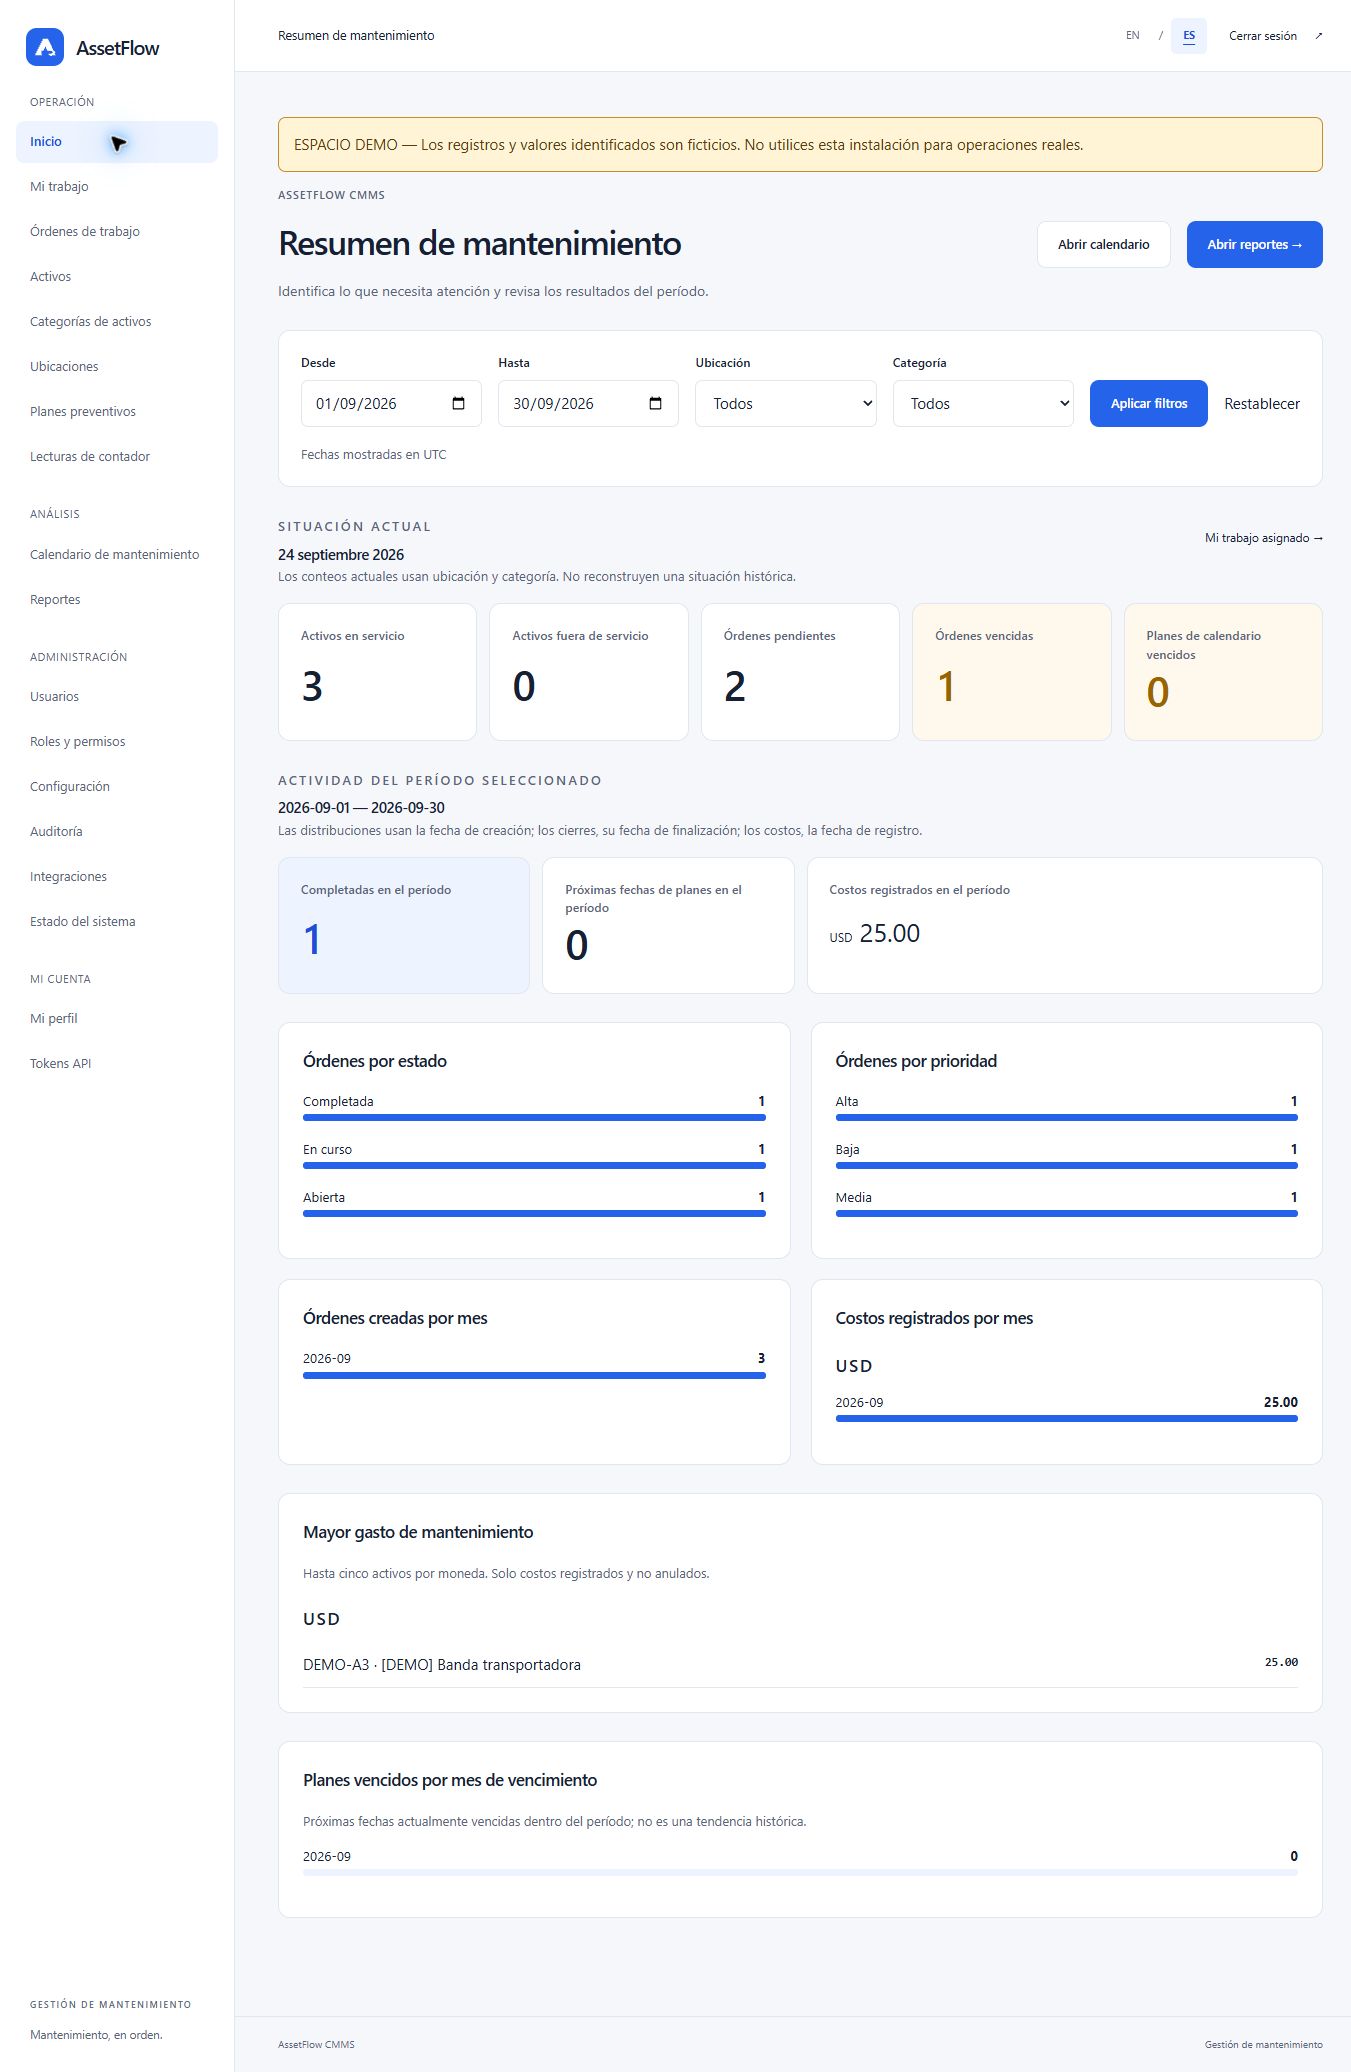Check Estado del sistema
The height and width of the screenshot is (2072, 1351).
point(117,922)
